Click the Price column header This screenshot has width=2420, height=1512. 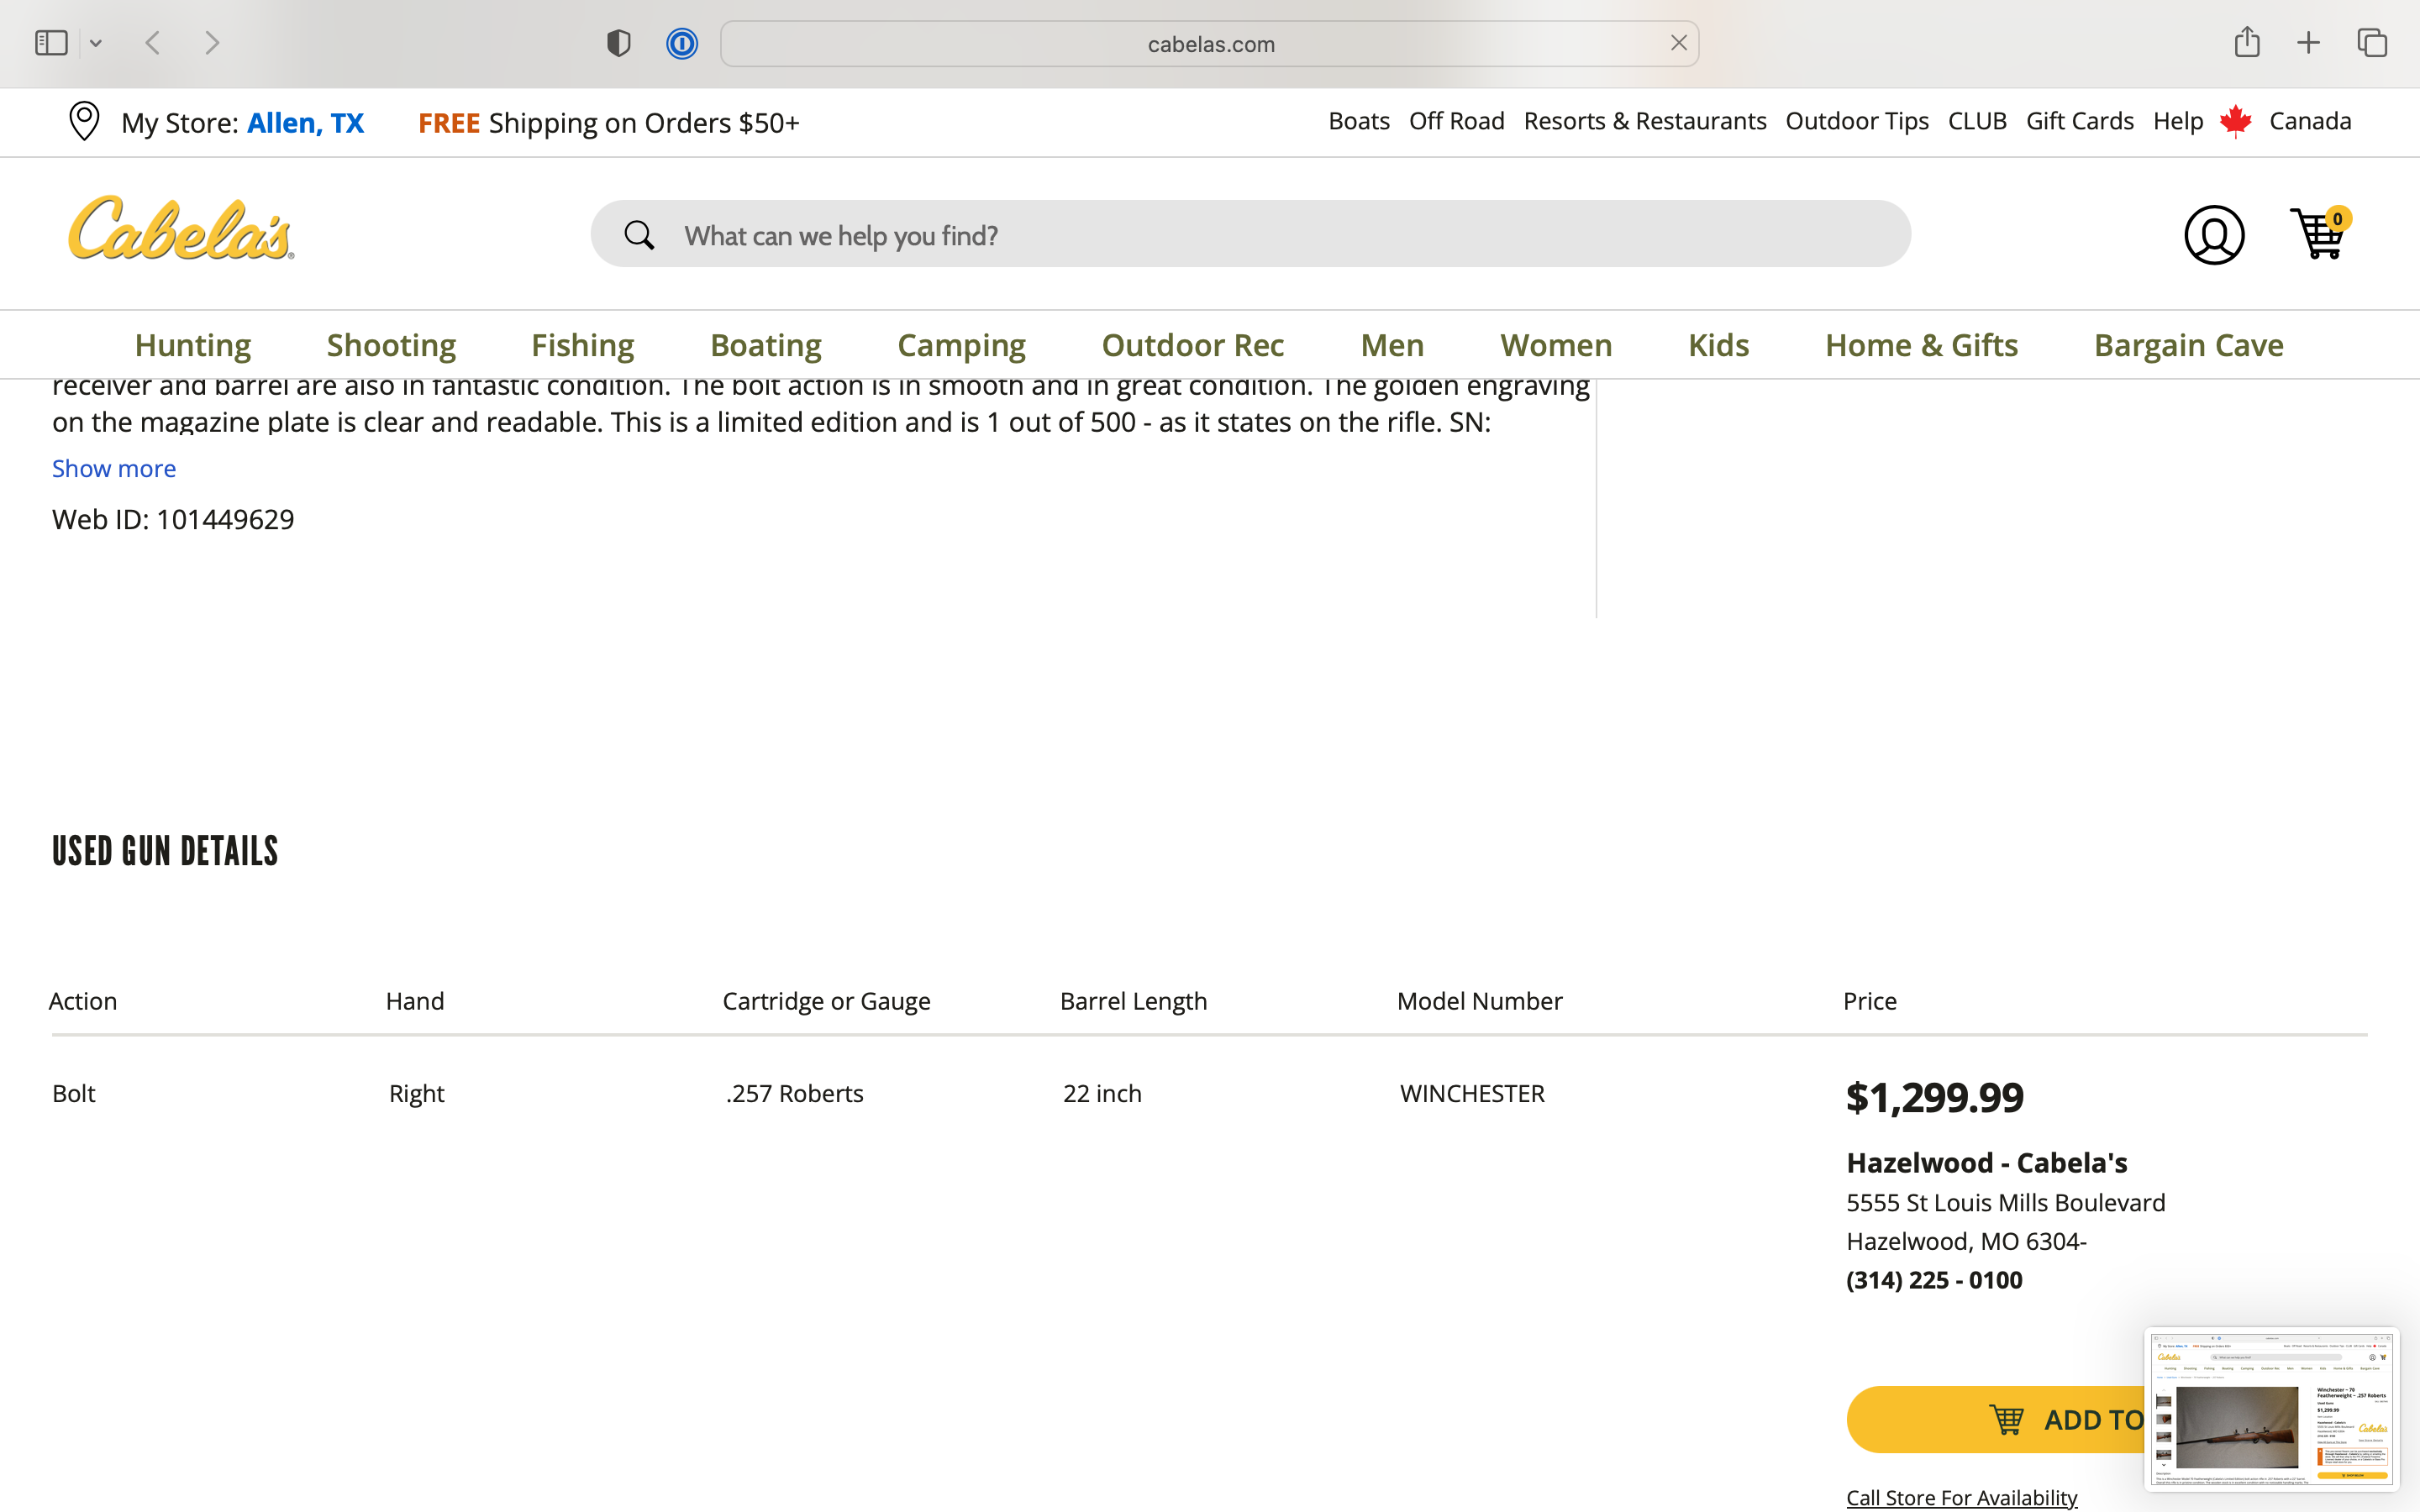(x=1869, y=1001)
